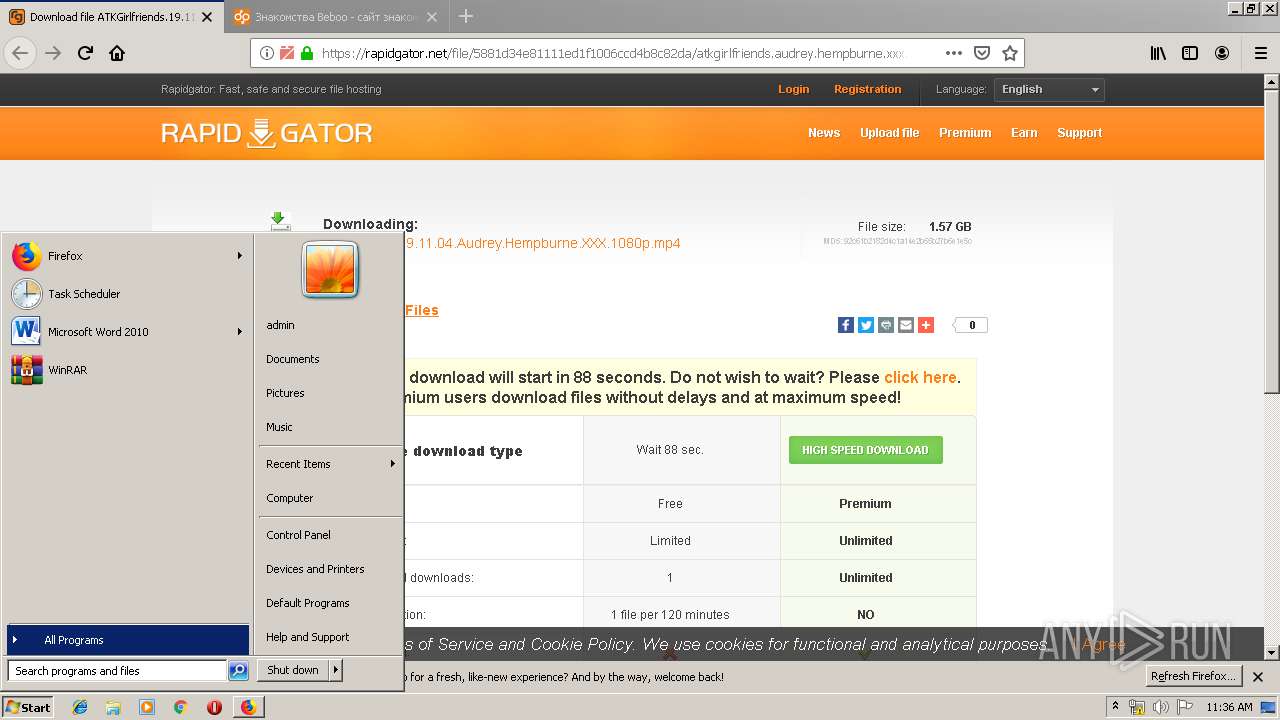The image size is (1280, 720).
Task: Open the Firefox home page
Action: click(x=117, y=53)
